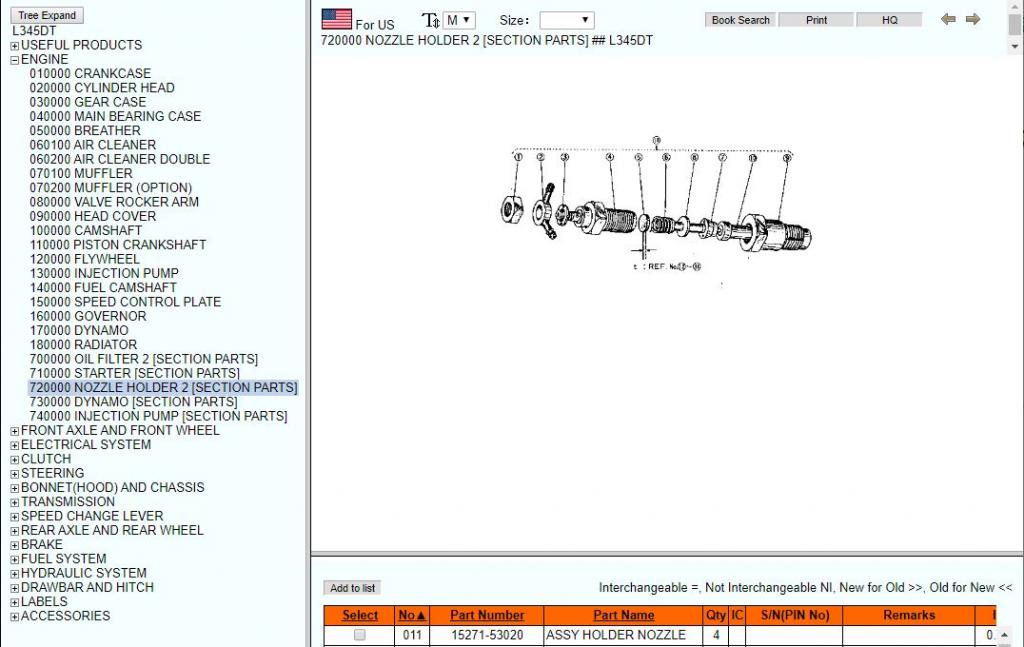Click ASSY HOLDER NOZZLE part name
Screen dimensions: 1024x647
click(x=616, y=635)
